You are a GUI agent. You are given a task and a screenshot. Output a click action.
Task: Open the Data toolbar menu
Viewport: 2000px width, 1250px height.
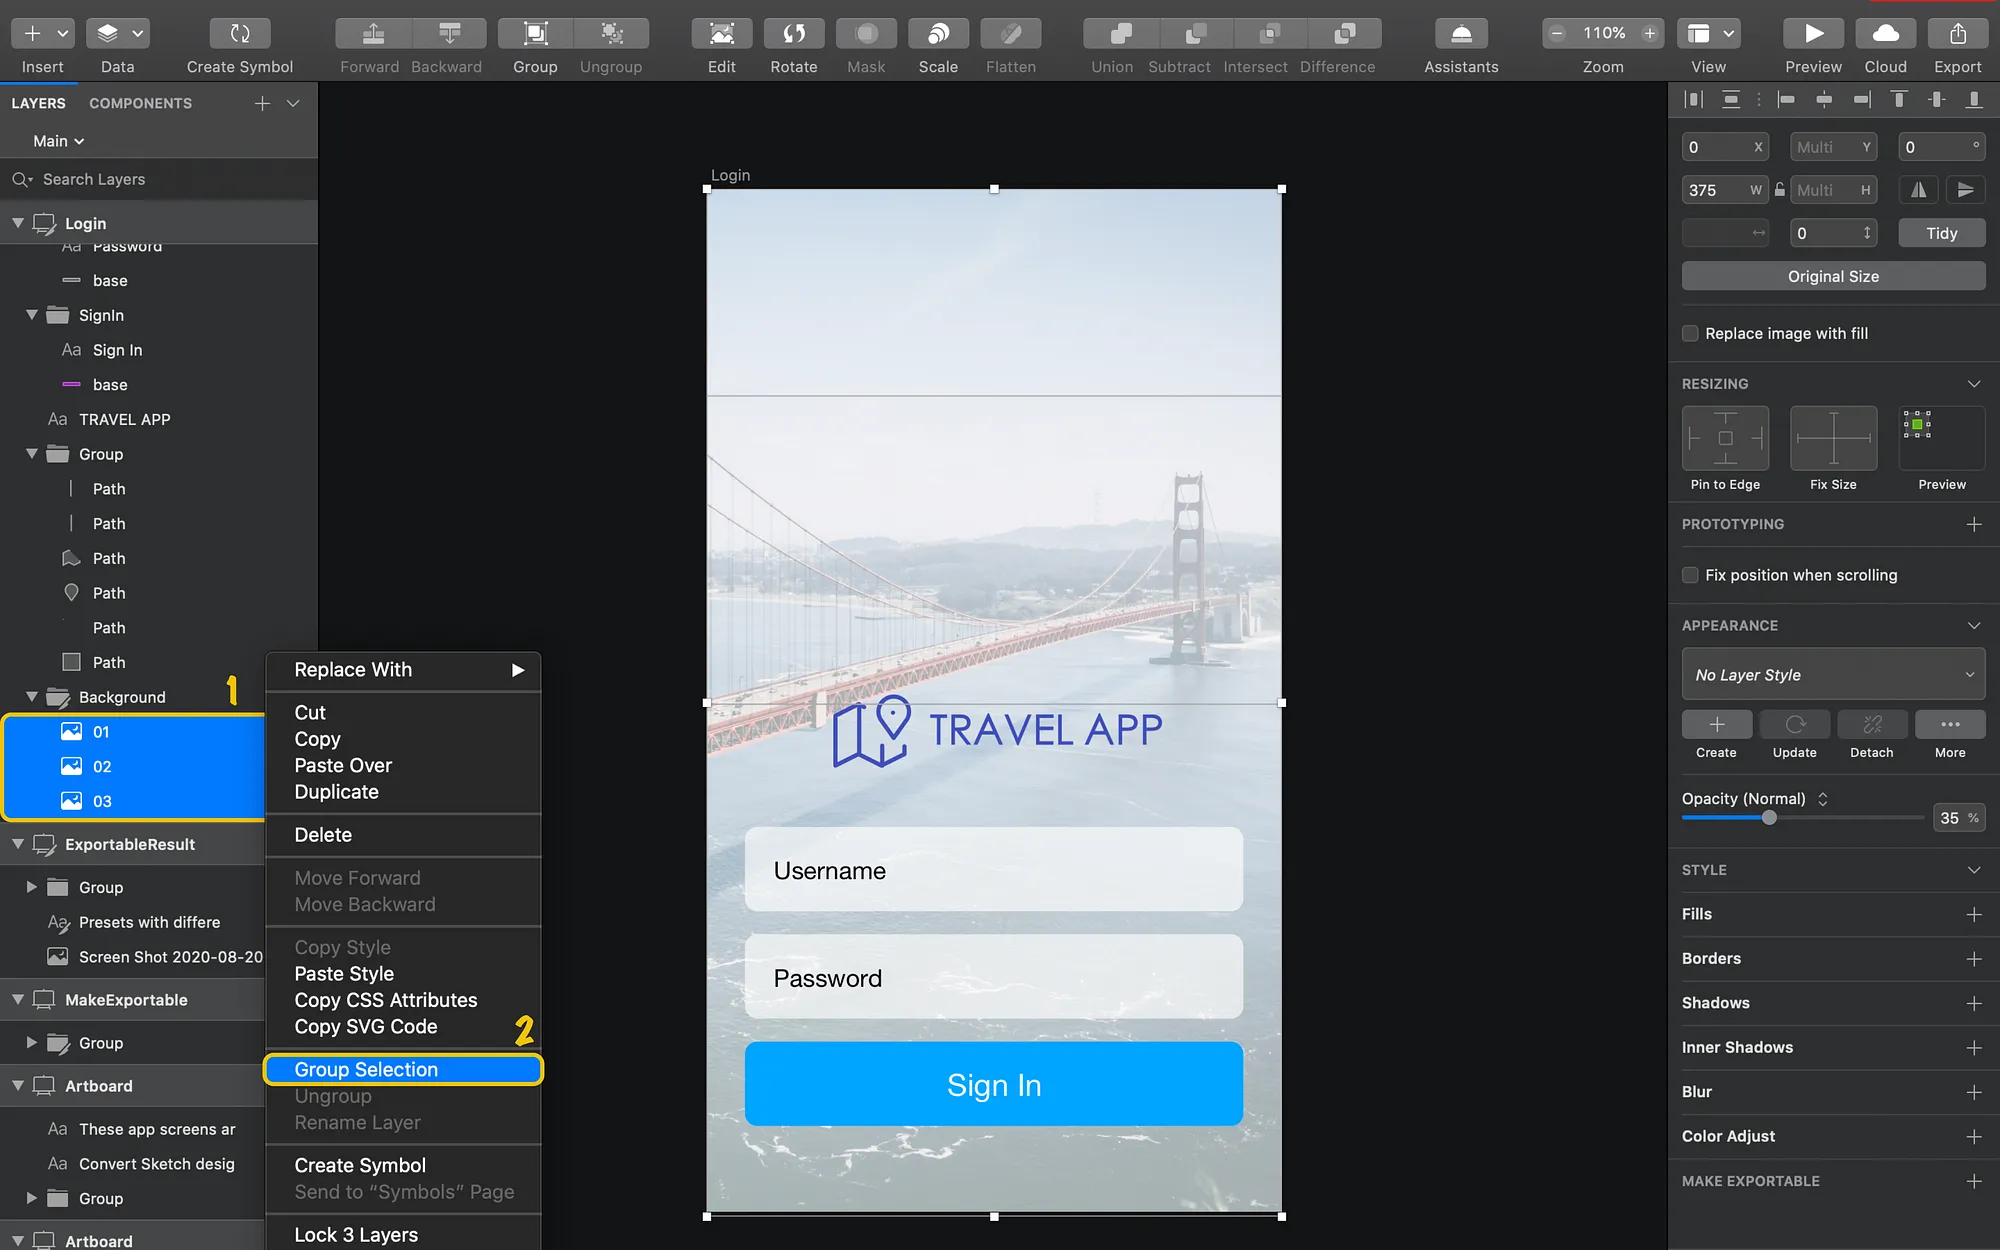click(117, 34)
